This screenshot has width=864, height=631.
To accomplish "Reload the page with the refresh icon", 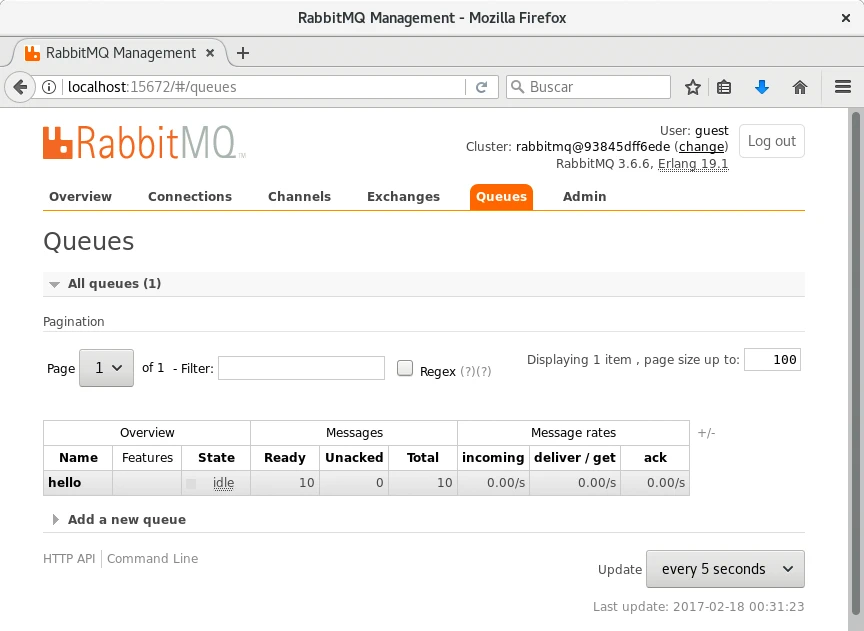I will click(x=481, y=87).
